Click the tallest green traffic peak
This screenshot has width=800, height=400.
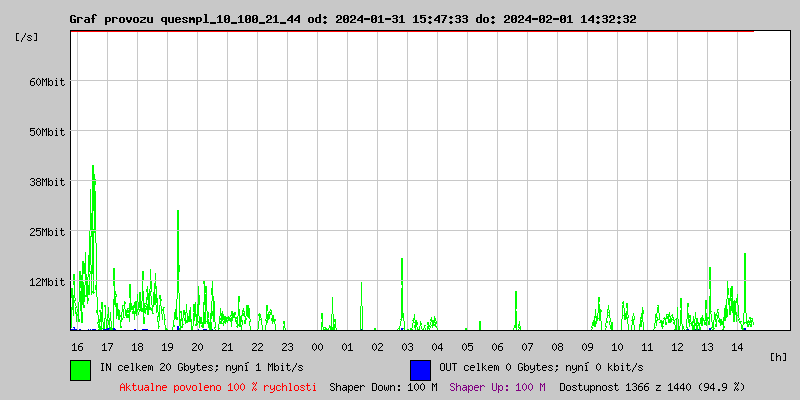(93, 170)
